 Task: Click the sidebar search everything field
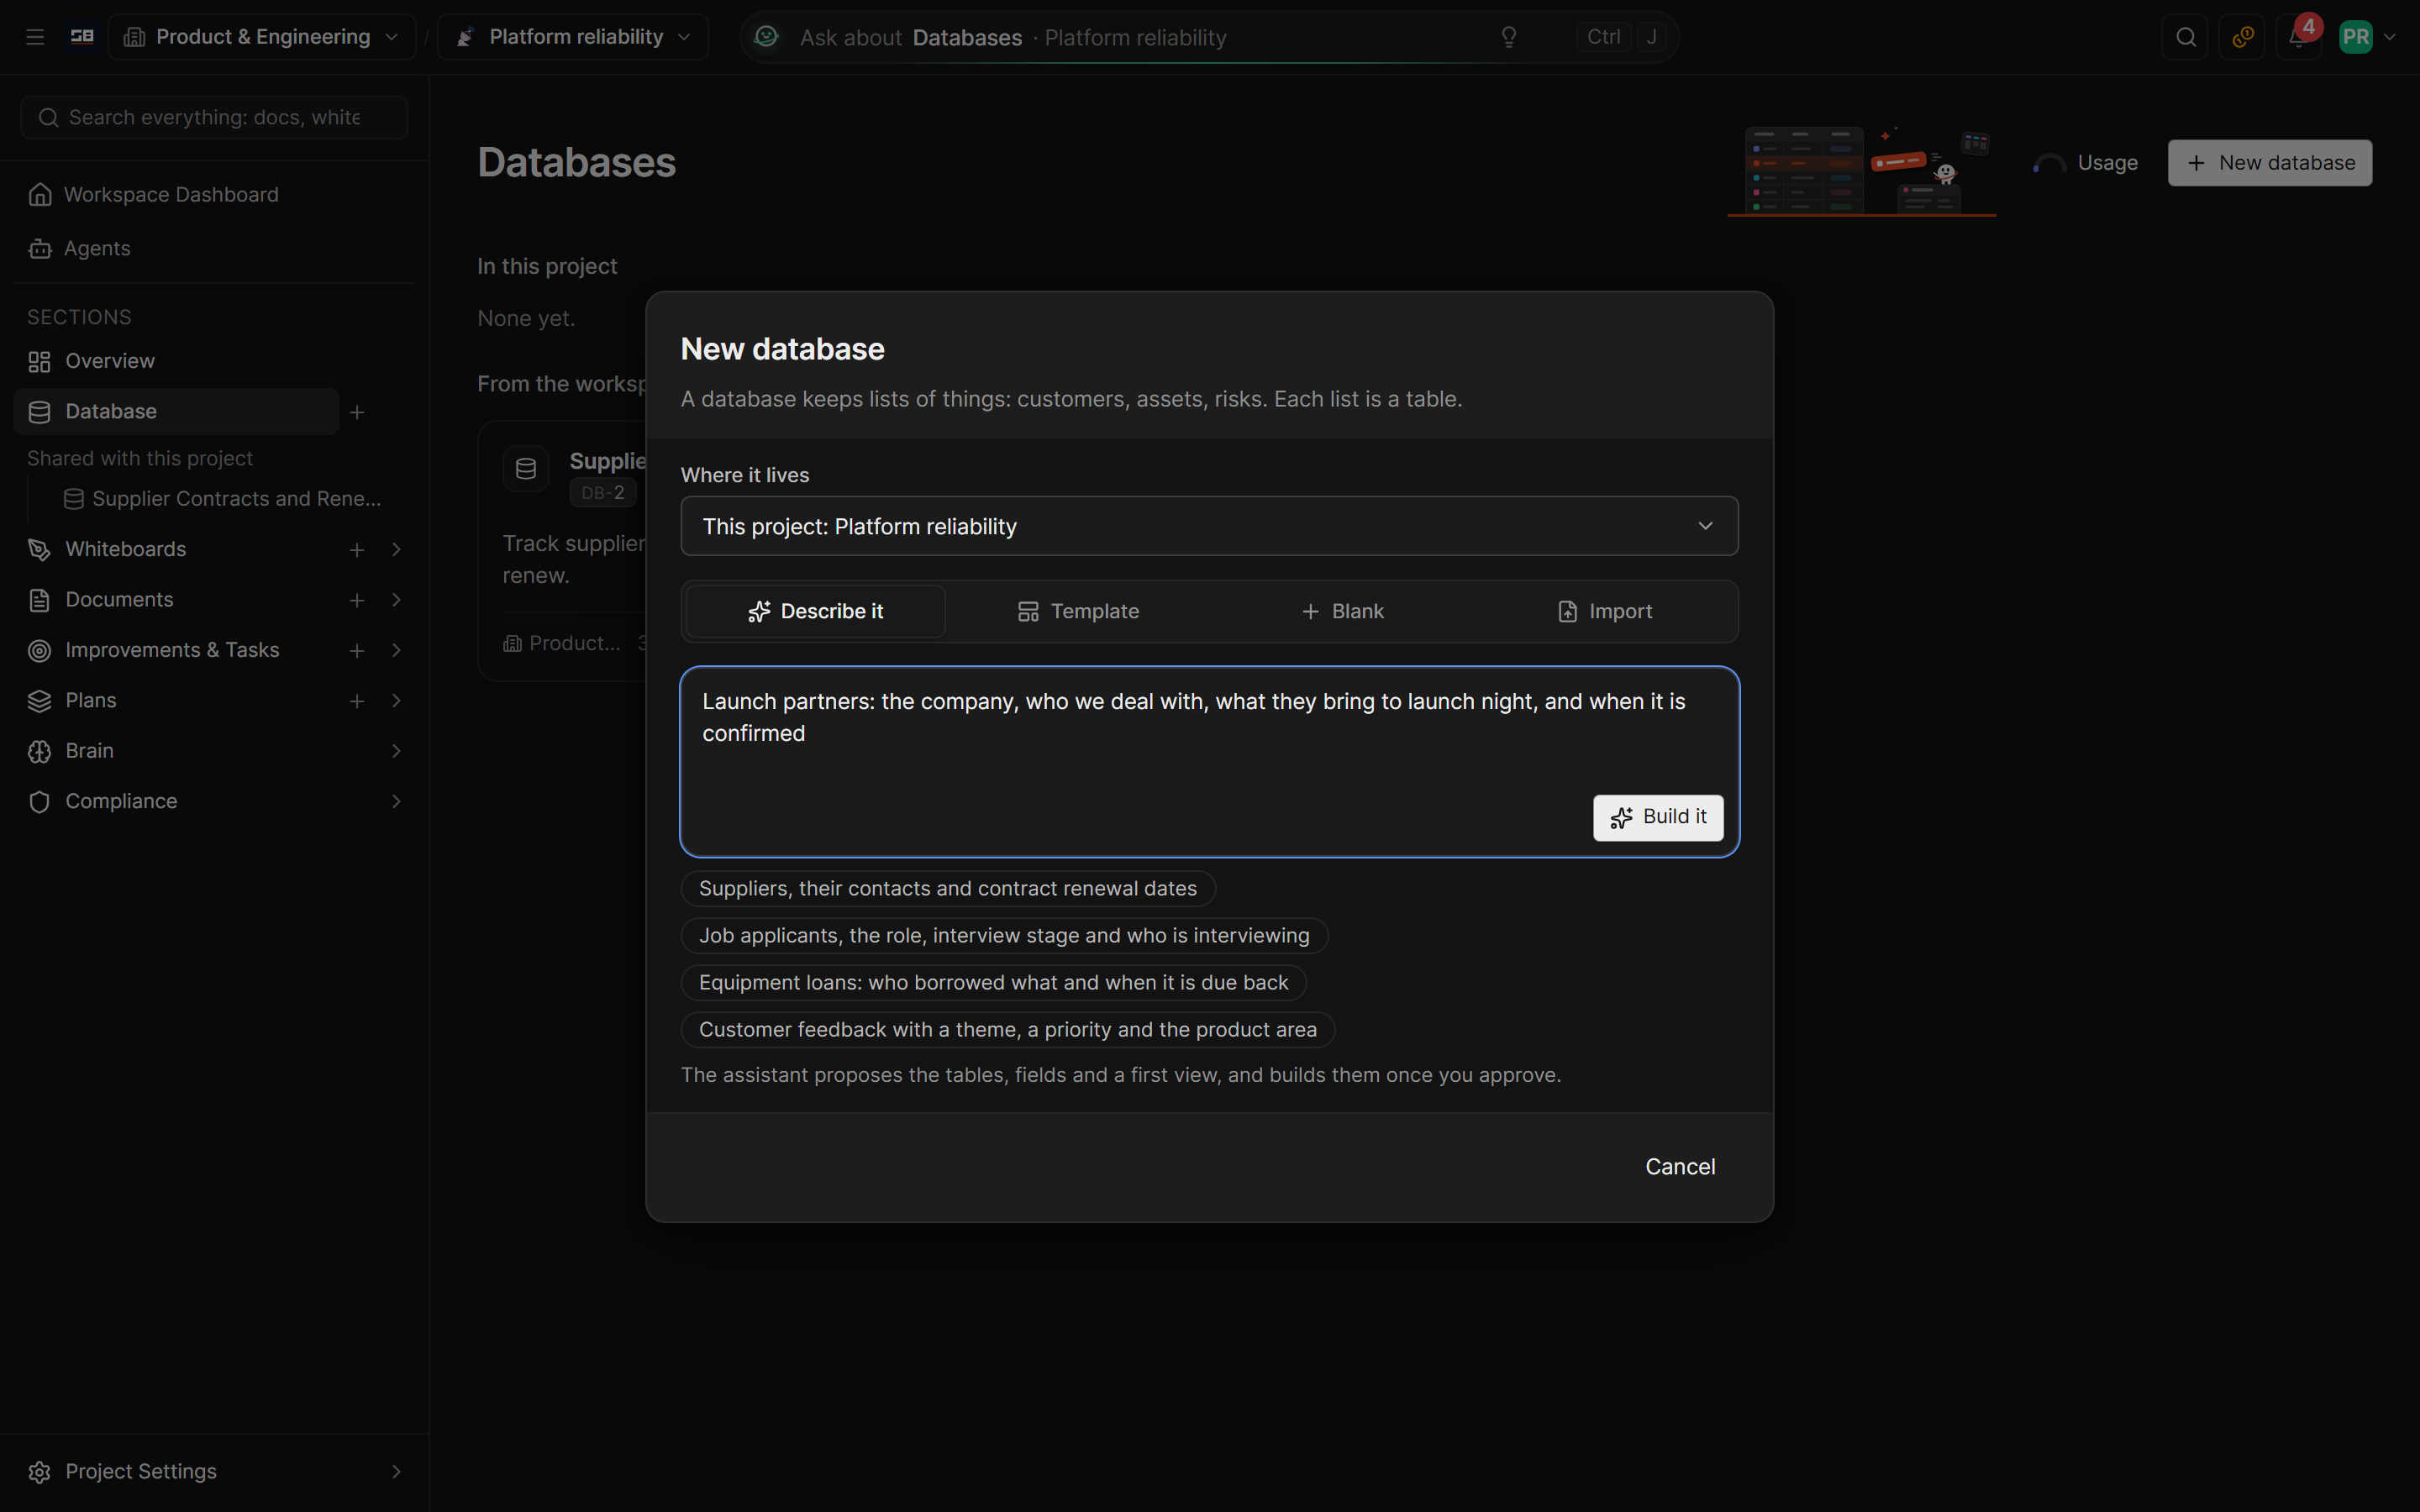pyautogui.click(x=214, y=118)
